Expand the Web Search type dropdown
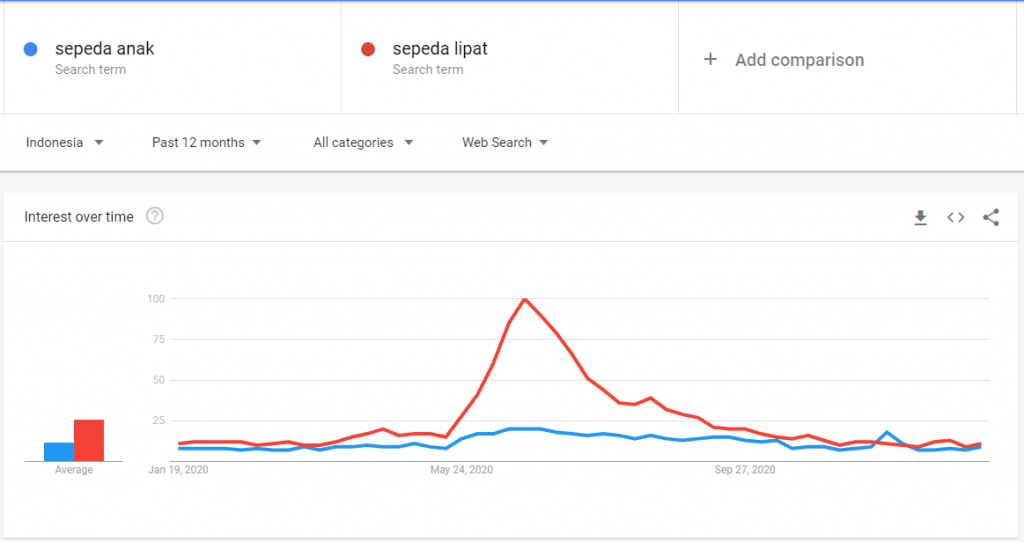The width and height of the screenshot is (1024, 542). tap(505, 143)
